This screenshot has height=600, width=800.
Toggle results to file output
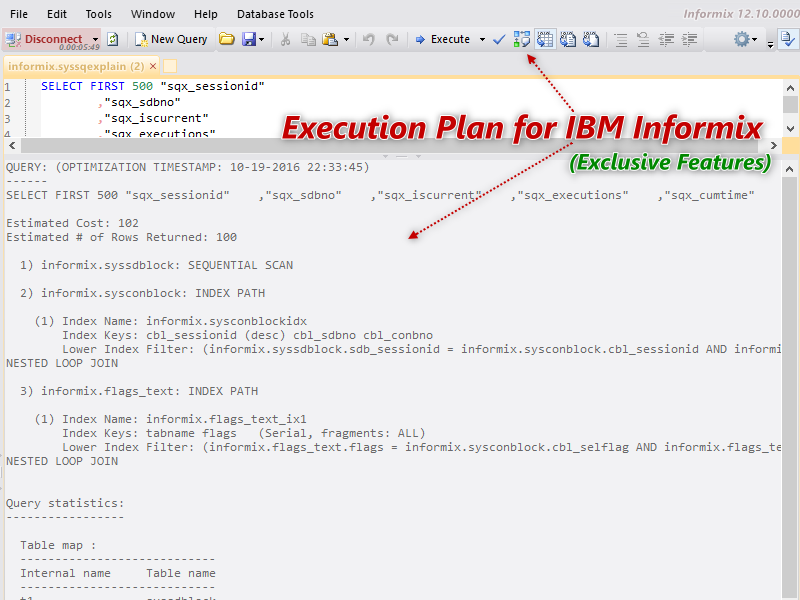pos(591,39)
